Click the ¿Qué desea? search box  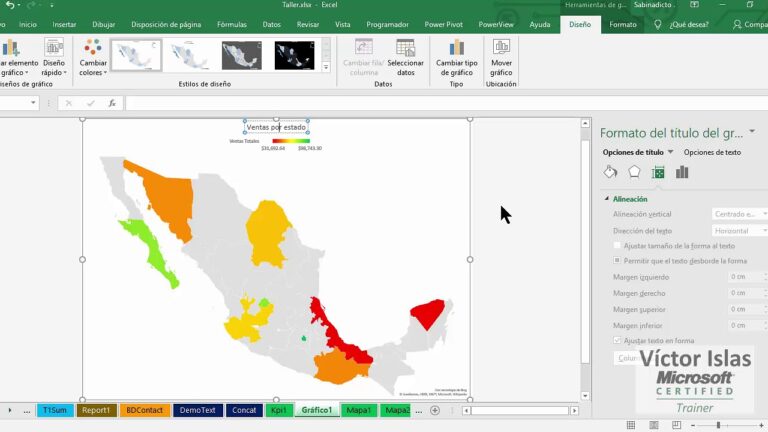click(689, 24)
